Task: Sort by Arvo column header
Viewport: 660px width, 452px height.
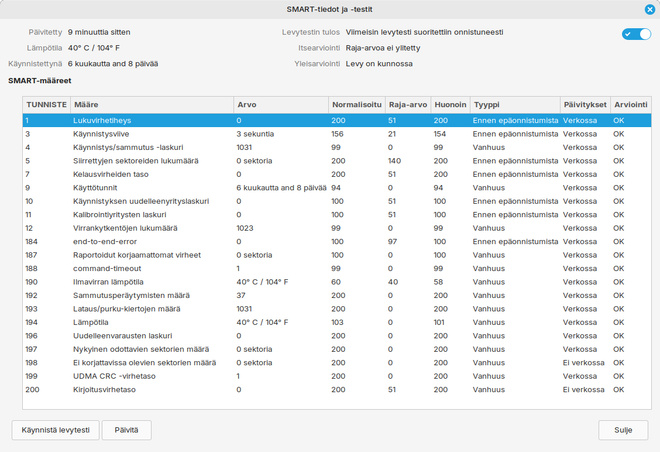Action: [x=281, y=105]
